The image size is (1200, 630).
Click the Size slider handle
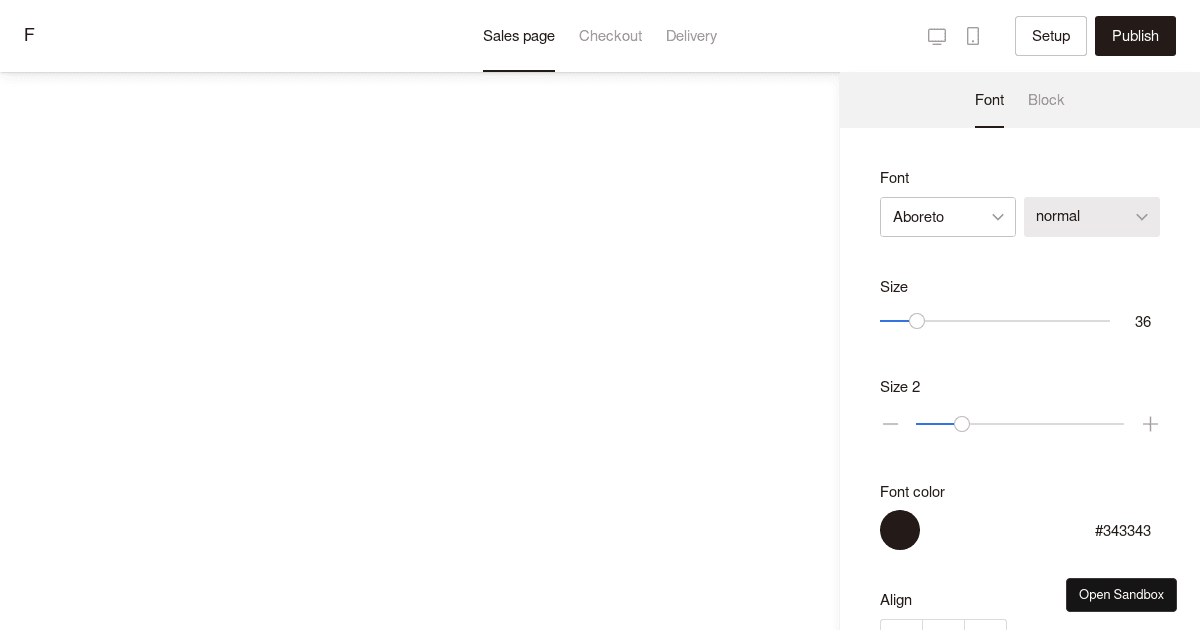tap(917, 321)
